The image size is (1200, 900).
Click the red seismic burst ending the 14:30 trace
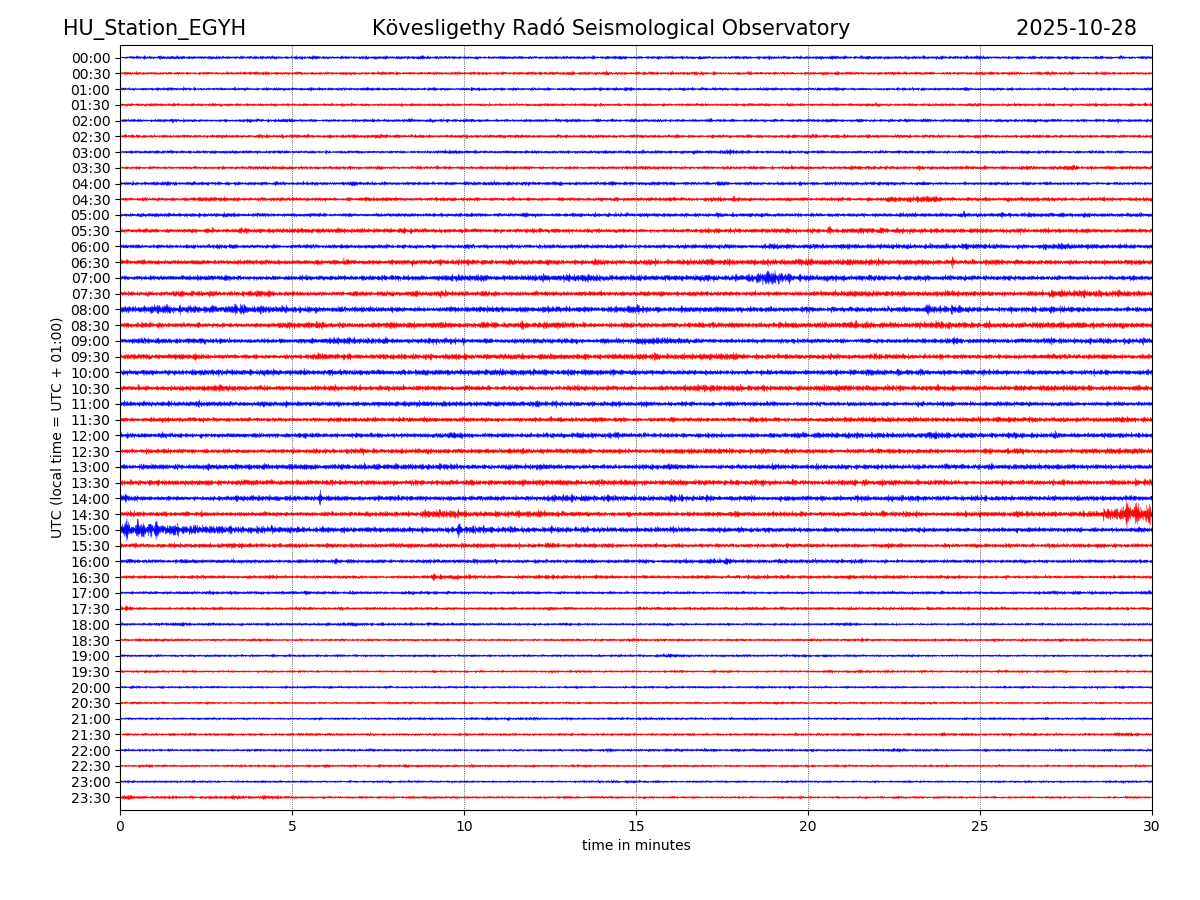1130,514
